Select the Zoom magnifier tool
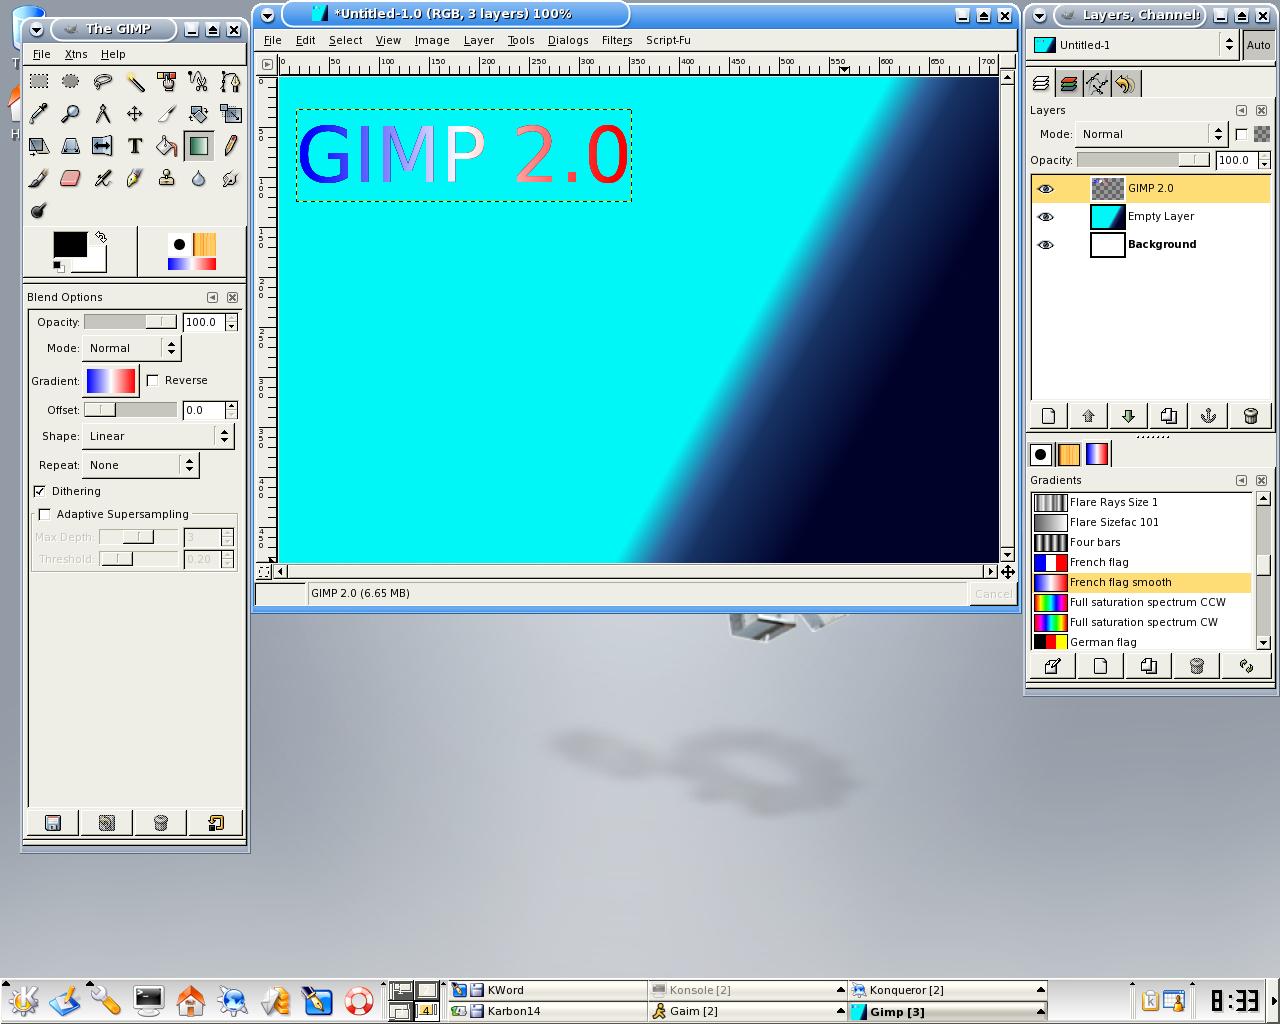This screenshot has height=1024, width=1280. (71, 113)
